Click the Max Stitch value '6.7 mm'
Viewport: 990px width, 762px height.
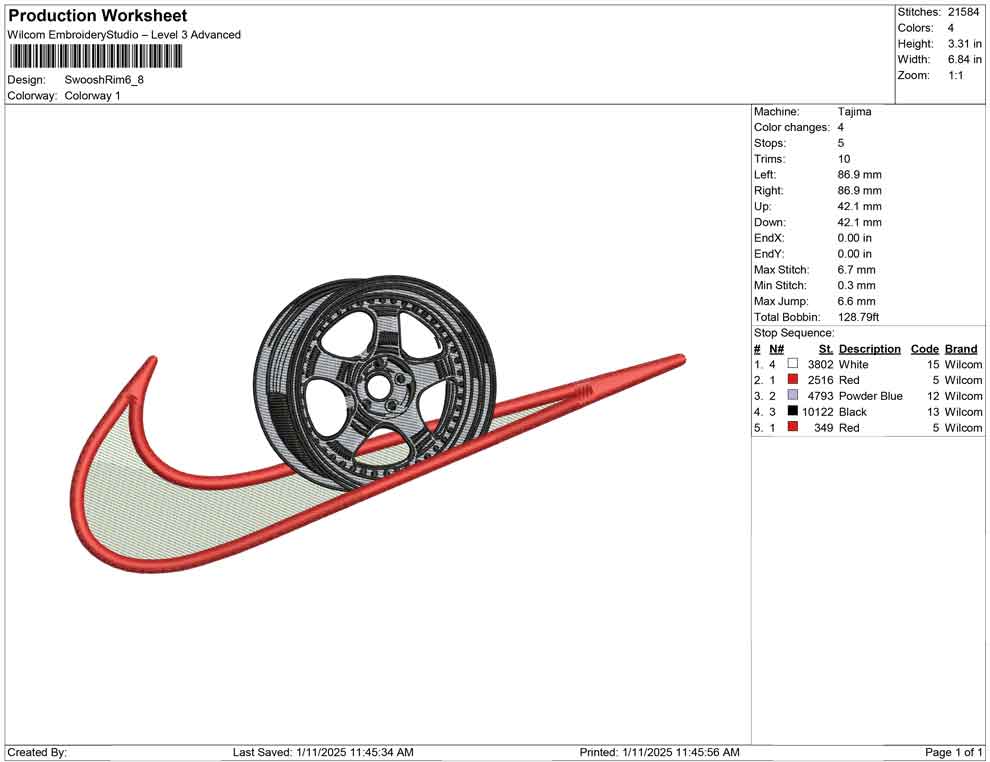point(856,270)
